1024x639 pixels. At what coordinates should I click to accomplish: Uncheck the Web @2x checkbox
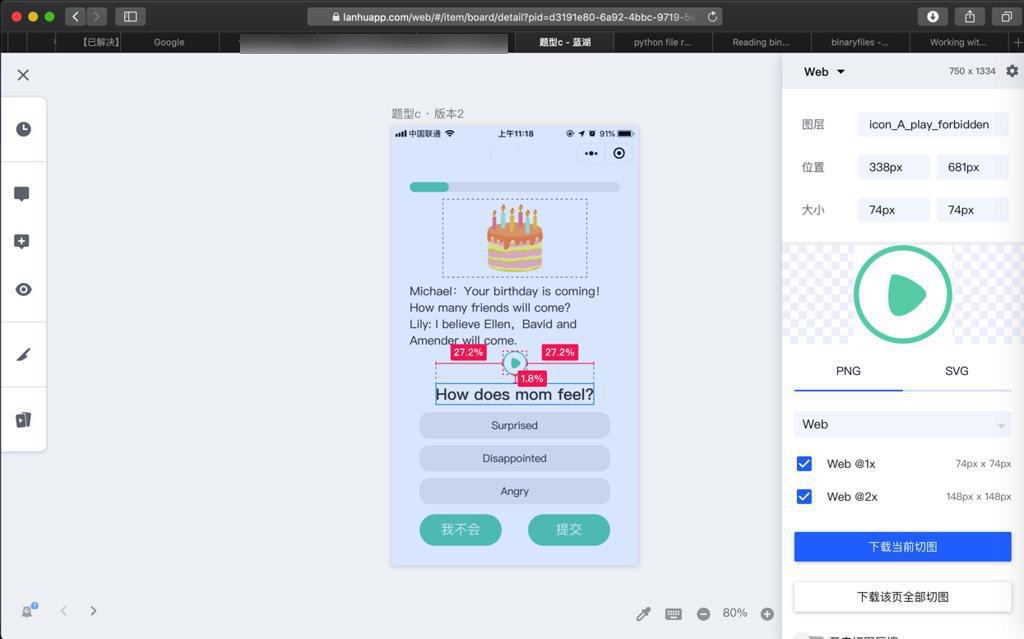click(804, 497)
